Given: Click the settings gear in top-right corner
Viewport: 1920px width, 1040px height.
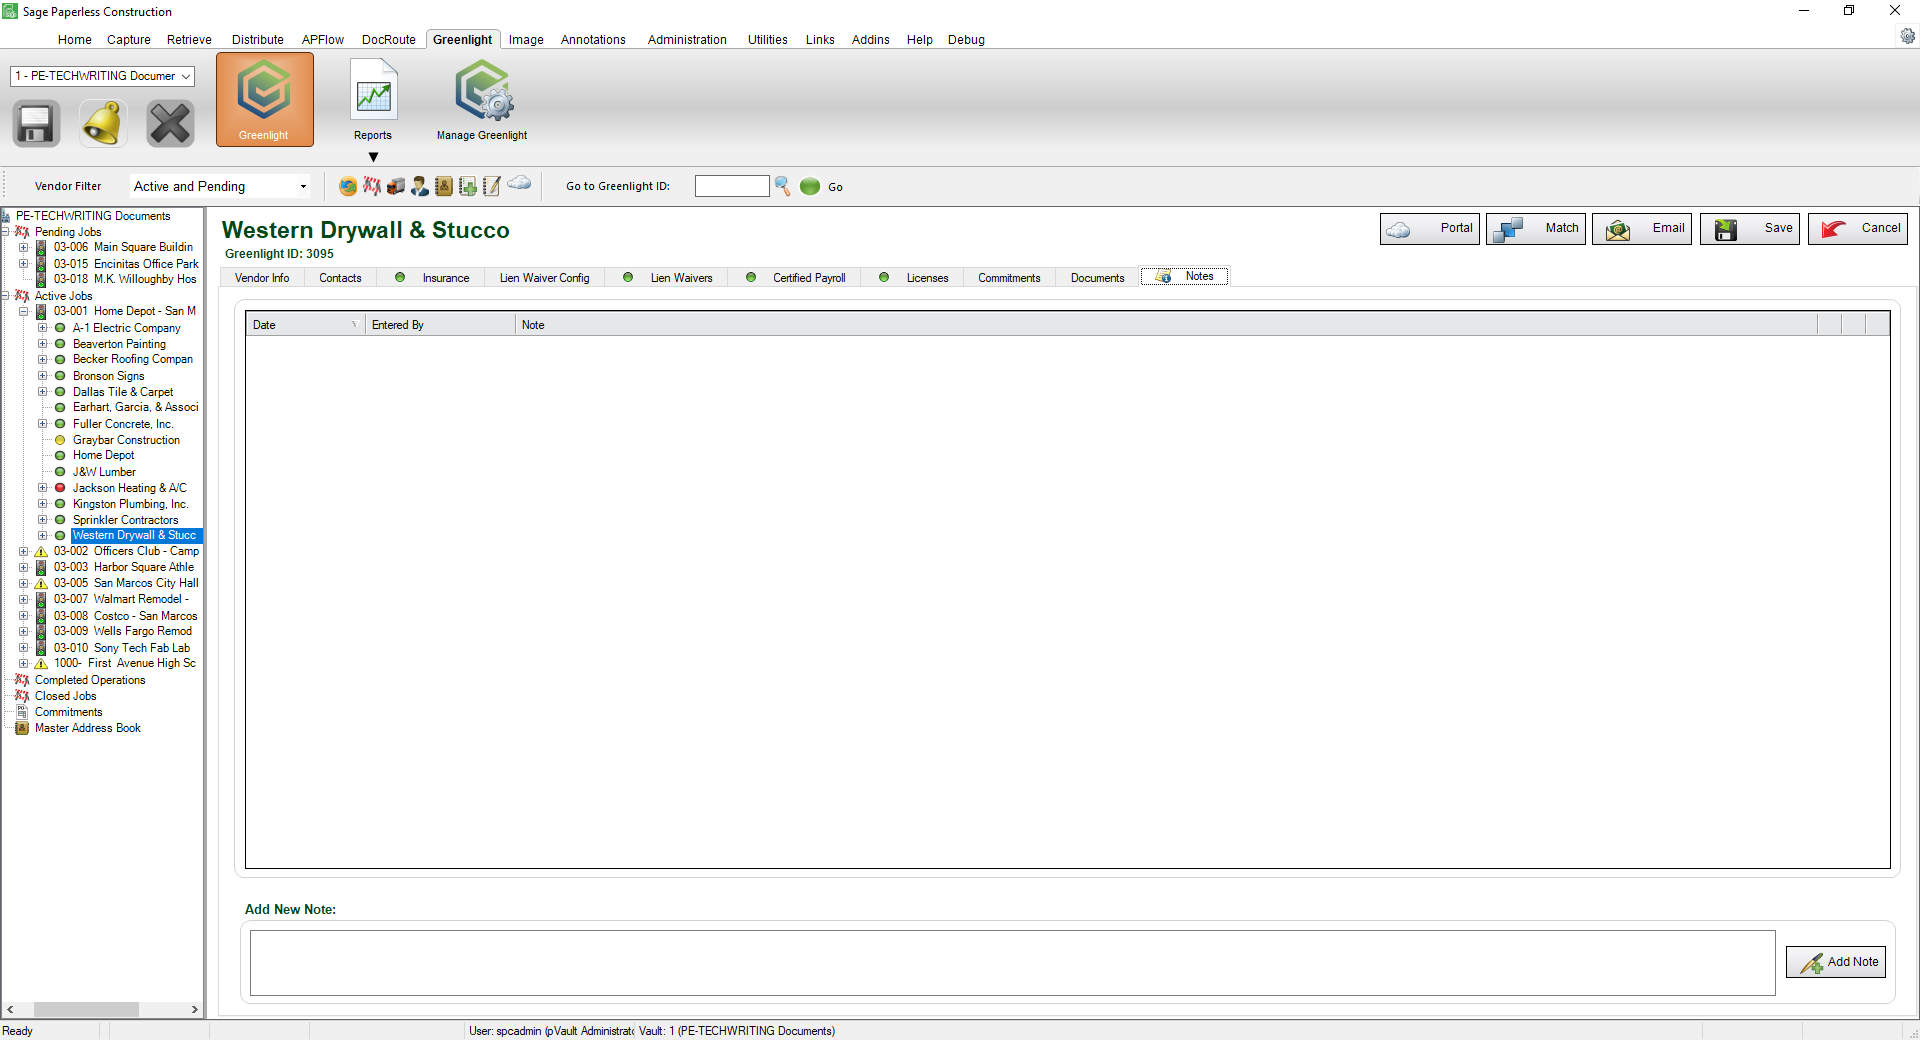Looking at the screenshot, I should point(1908,36).
